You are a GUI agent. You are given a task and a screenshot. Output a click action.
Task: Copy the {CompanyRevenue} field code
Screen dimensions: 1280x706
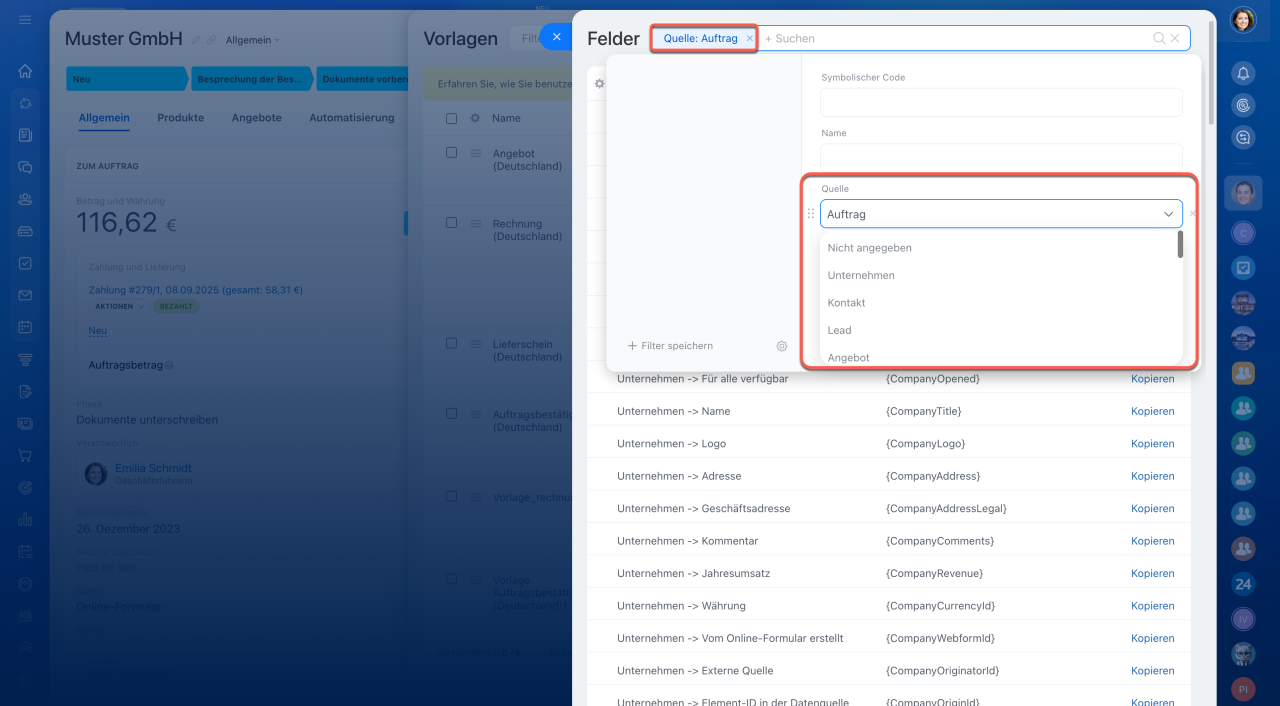pos(1152,574)
